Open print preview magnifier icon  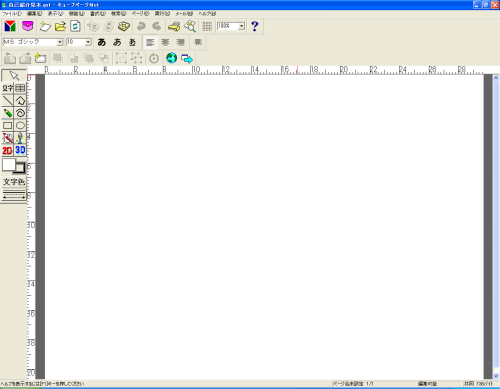(x=190, y=26)
